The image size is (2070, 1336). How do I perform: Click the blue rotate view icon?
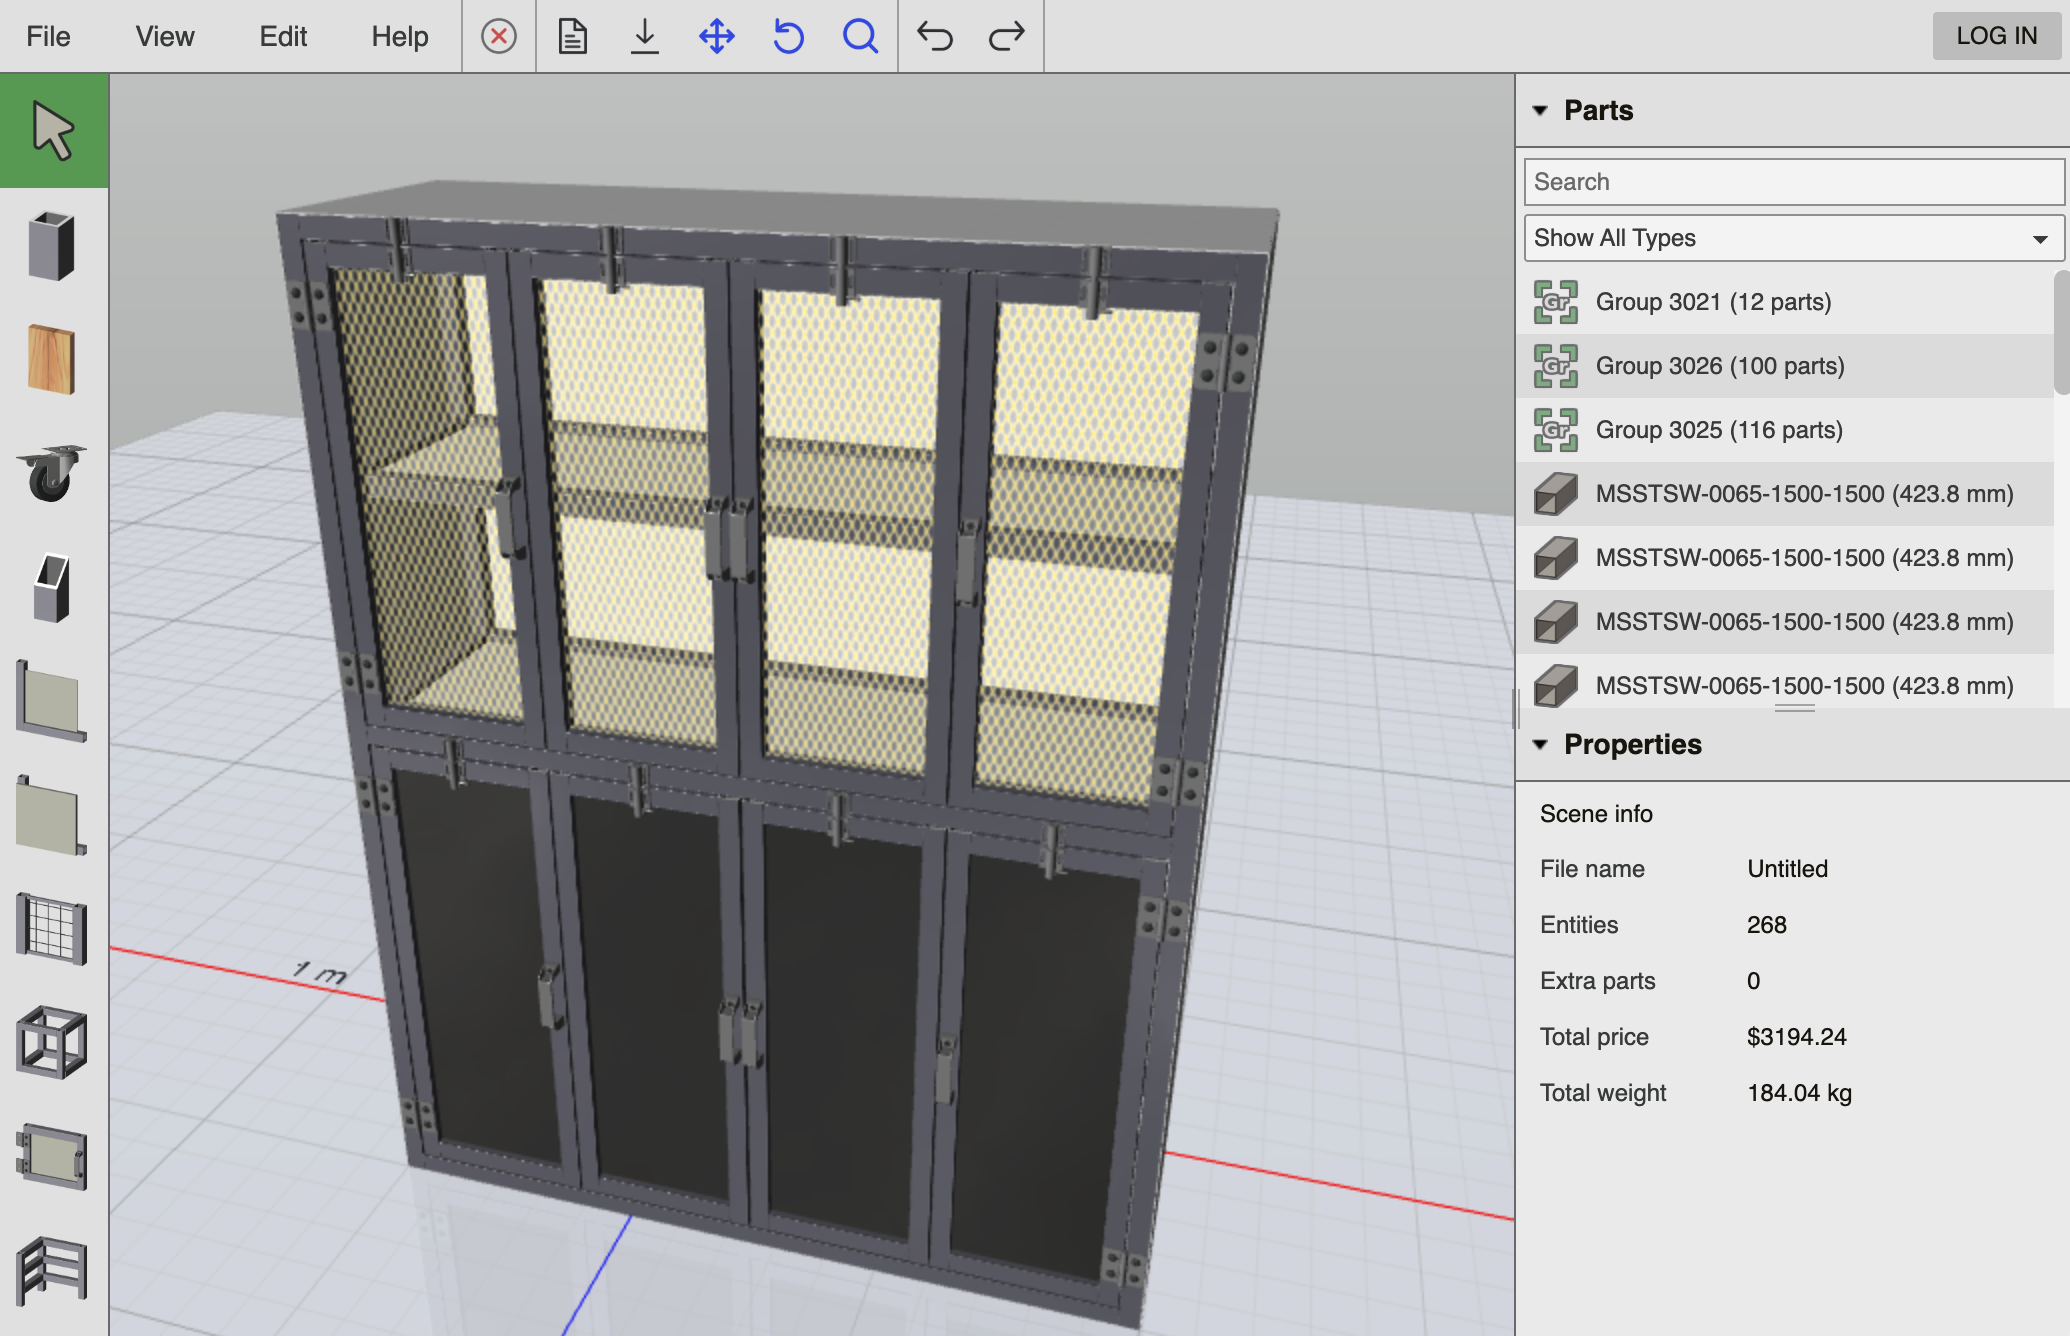point(788,37)
